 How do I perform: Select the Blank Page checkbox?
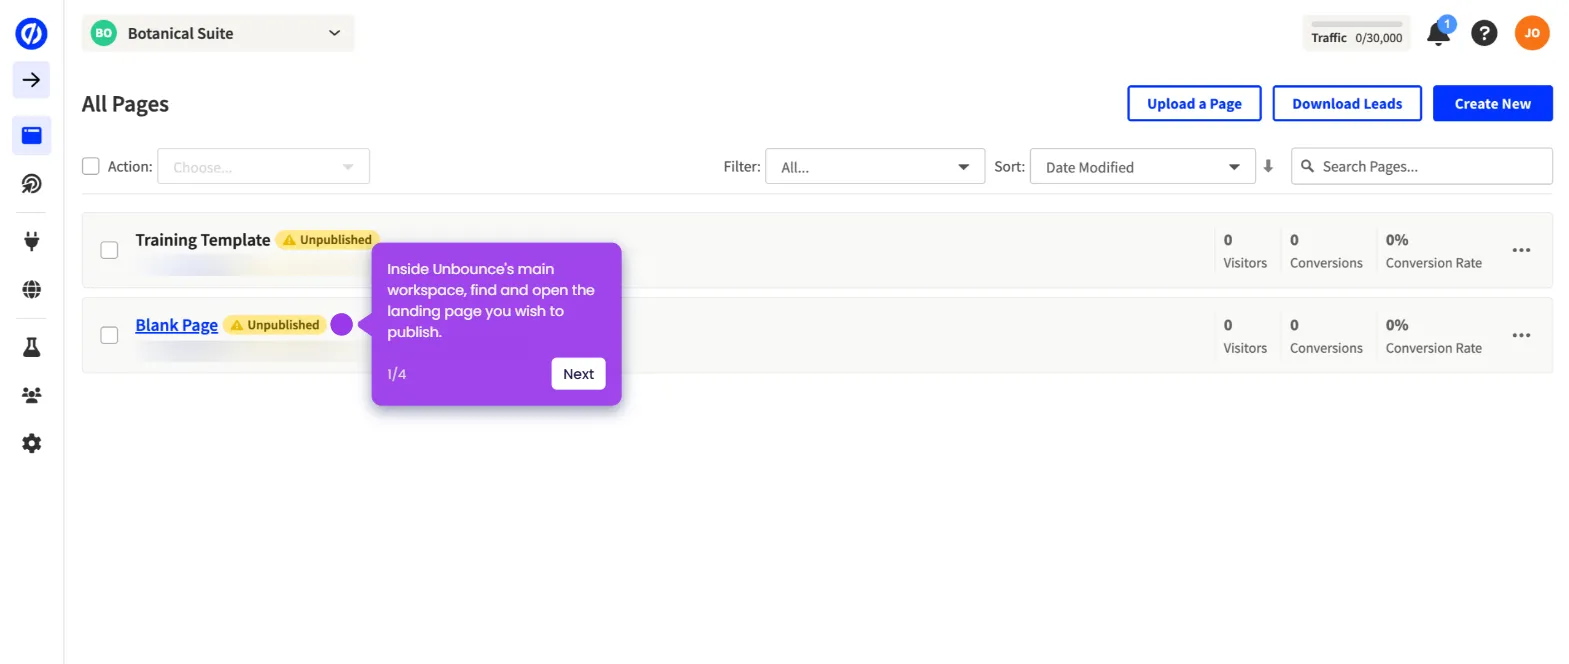coord(109,335)
